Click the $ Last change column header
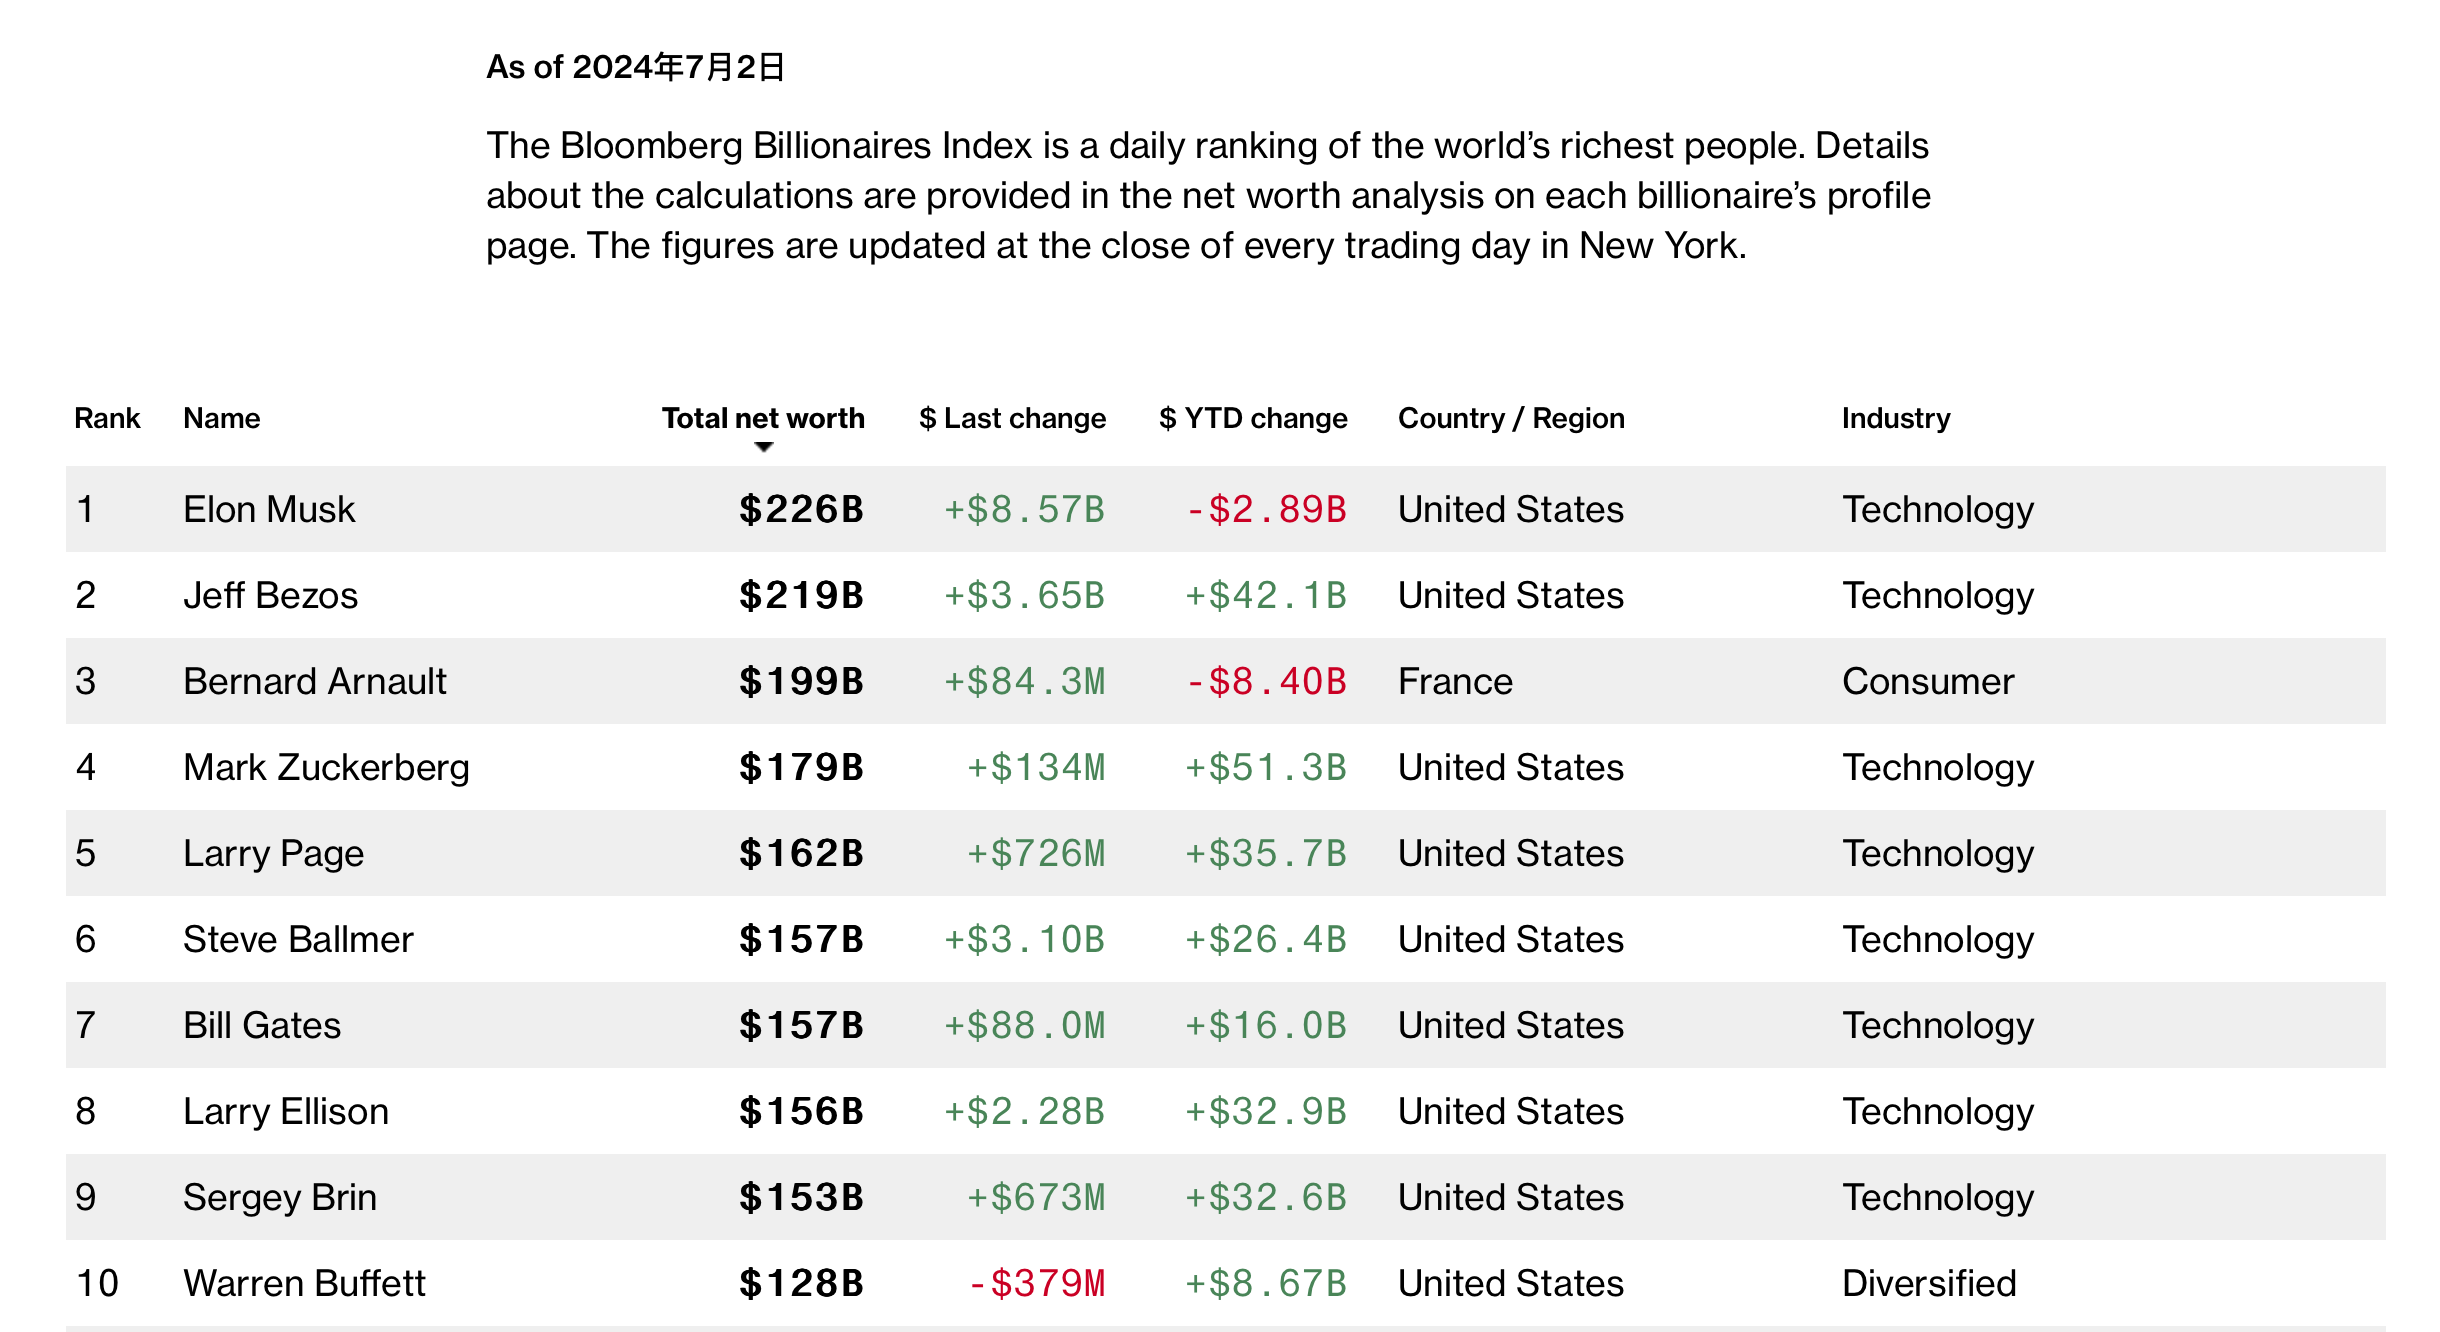 [x=1012, y=418]
